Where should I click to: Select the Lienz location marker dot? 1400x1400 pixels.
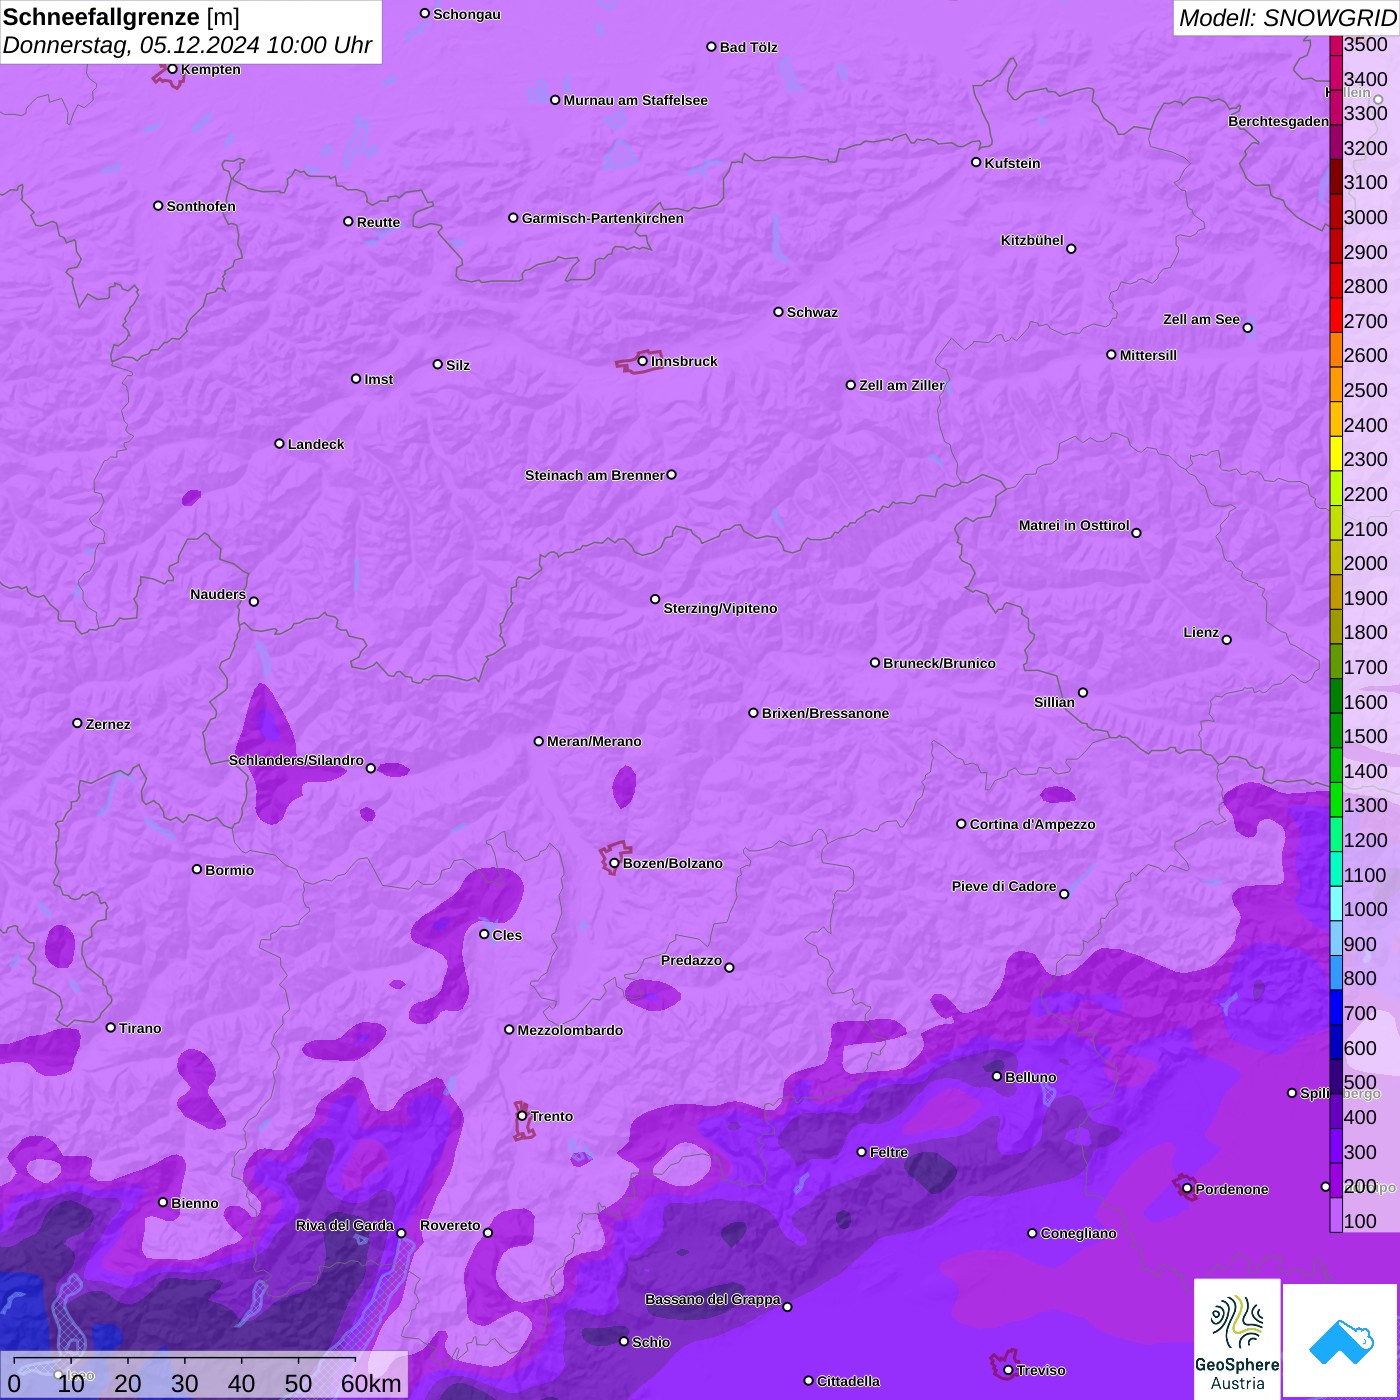pyautogui.click(x=1227, y=640)
